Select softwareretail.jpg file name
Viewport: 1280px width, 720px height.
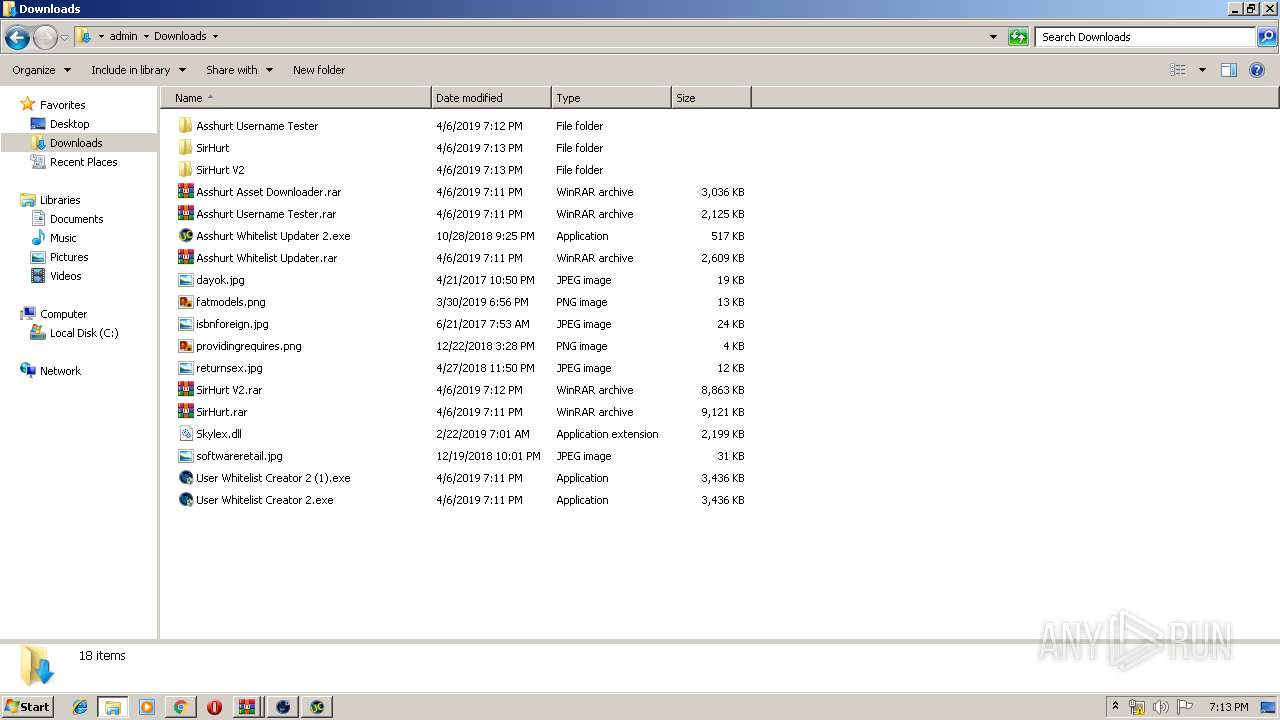click(x=239, y=456)
